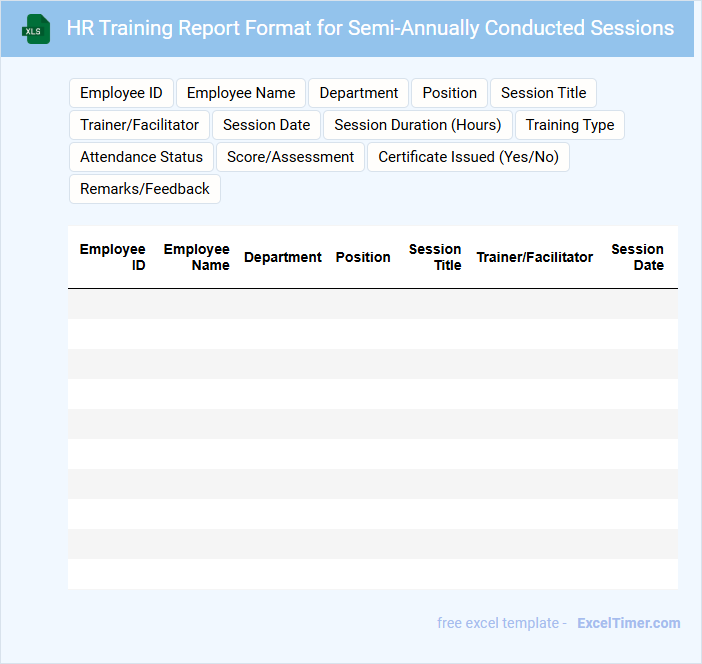Viewport: 702px width, 664px height.
Task: Select the Certificate Issued (Yes/No) tag
Action: [x=468, y=157]
